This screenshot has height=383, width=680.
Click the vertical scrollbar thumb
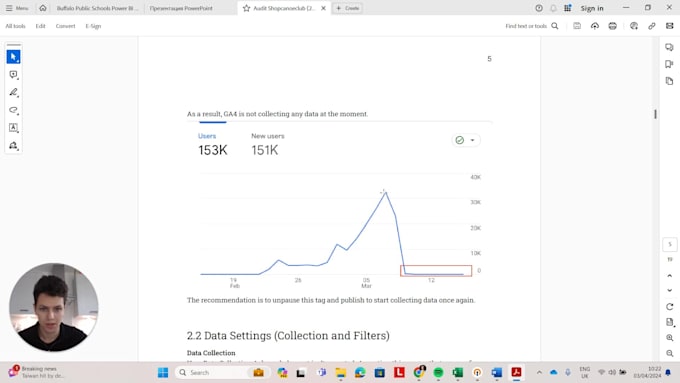(655, 114)
